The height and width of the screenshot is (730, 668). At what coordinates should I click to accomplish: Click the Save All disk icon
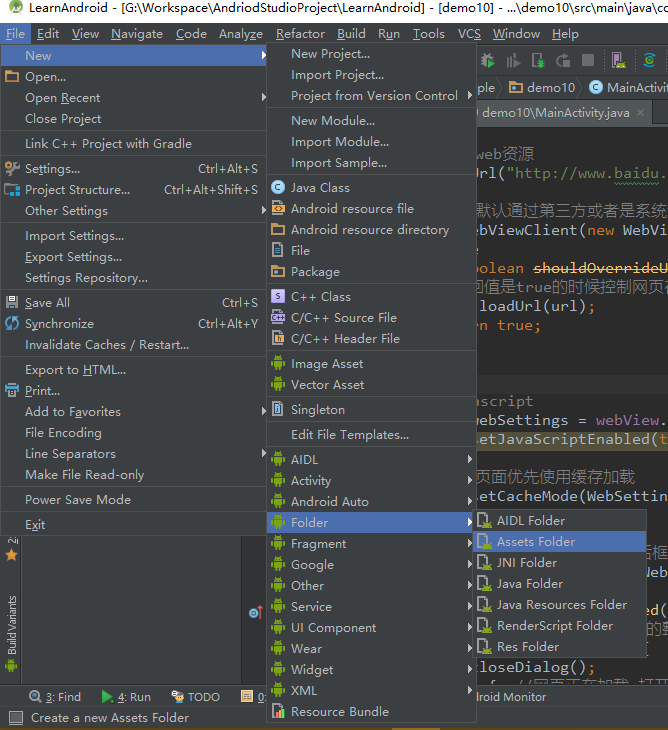[x=12, y=303]
